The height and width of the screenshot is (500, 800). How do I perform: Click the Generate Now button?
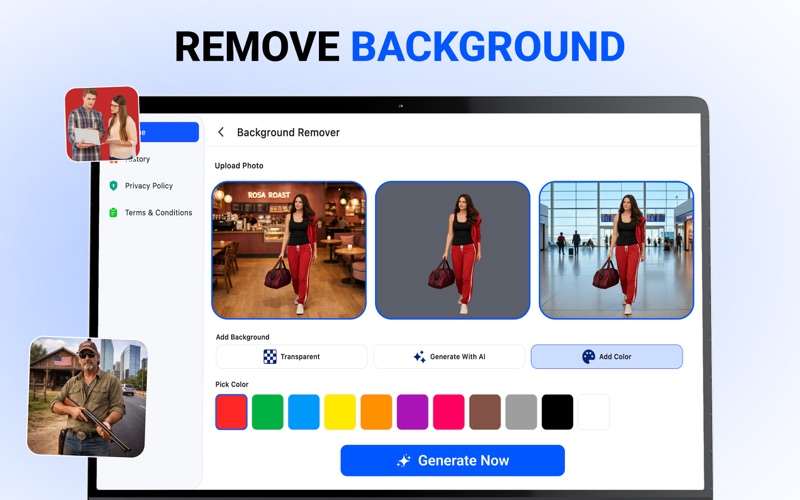click(453, 461)
